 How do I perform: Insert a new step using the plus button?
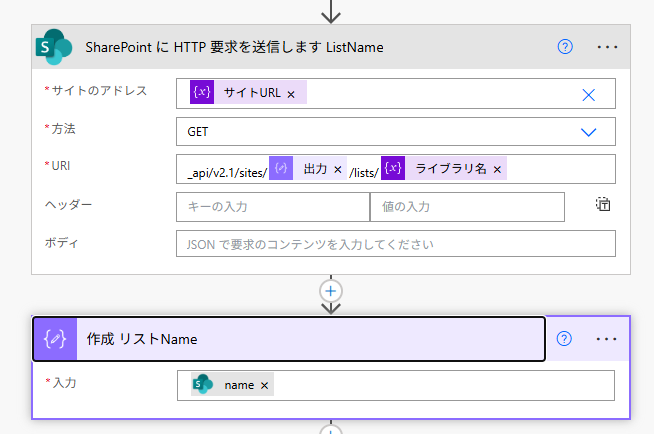click(330, 290)
